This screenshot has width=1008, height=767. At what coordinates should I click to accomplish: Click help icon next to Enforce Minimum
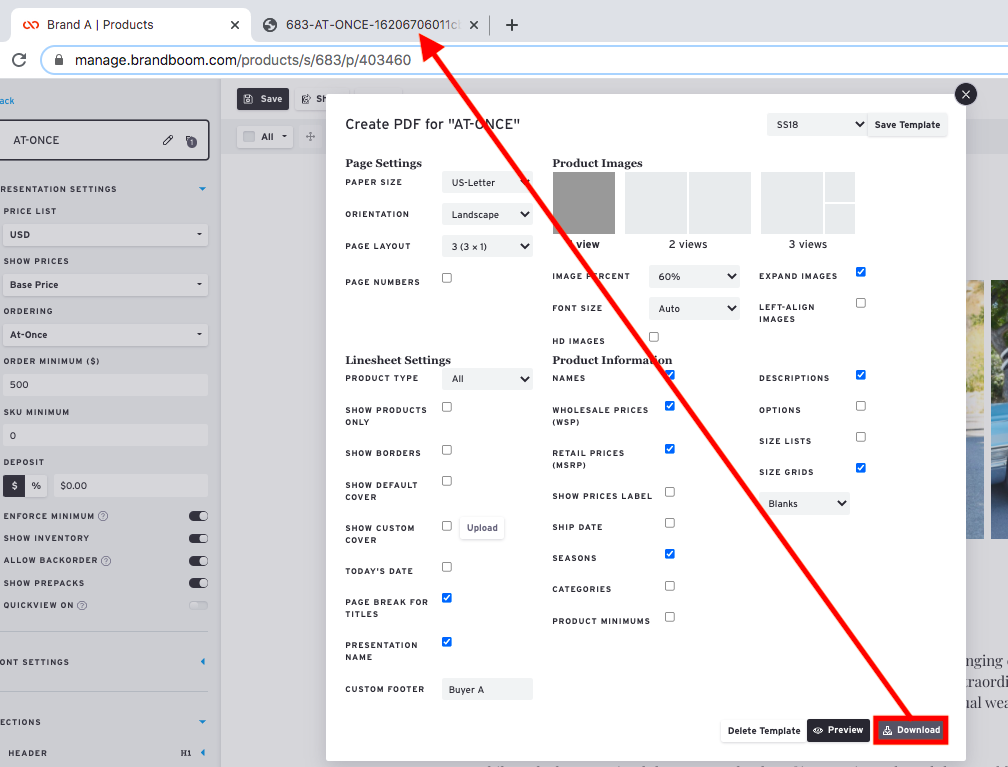pos(103,516)
